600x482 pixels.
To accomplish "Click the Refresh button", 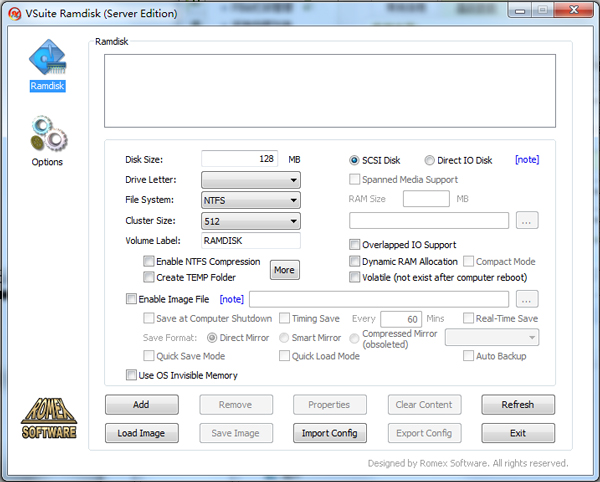I will point(518,405).
